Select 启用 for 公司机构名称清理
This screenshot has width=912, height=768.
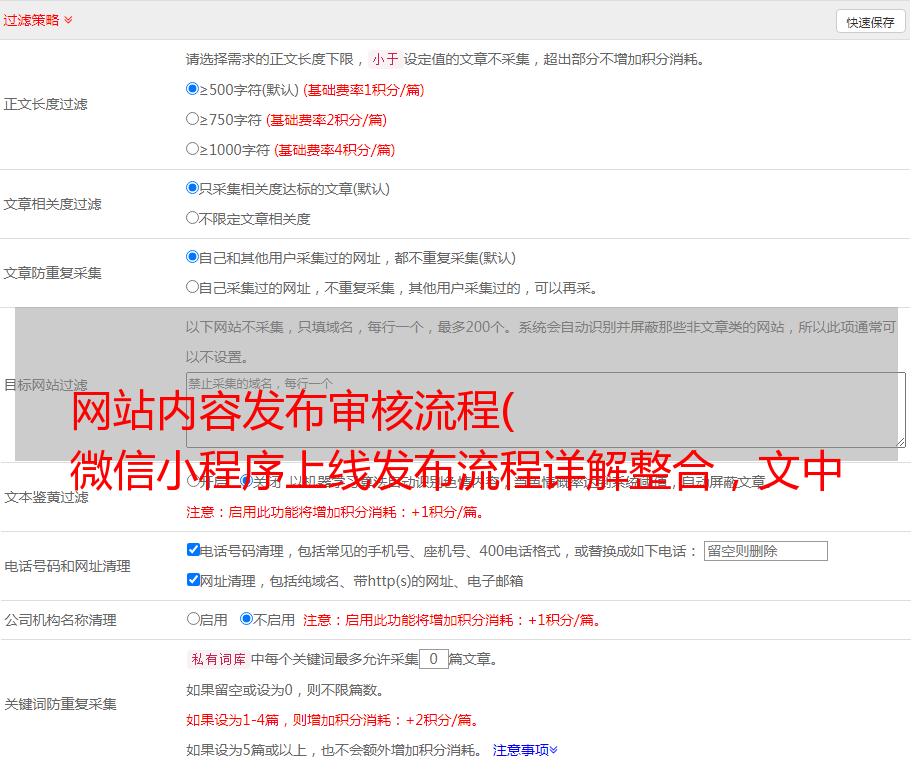pyautogui.click(x=193, y=619)
